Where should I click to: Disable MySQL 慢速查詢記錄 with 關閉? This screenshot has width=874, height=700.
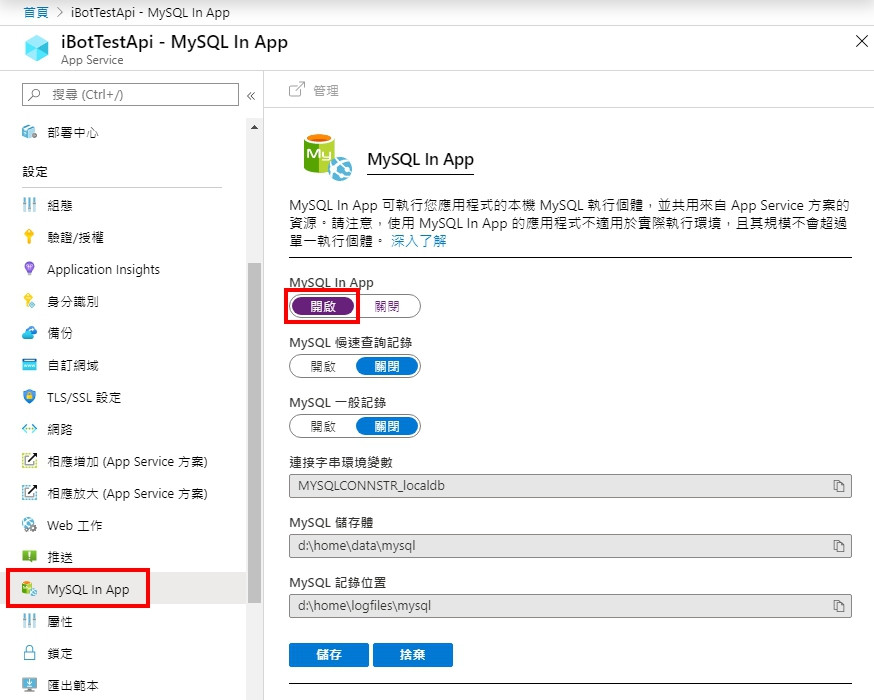(x=387, y=366)
